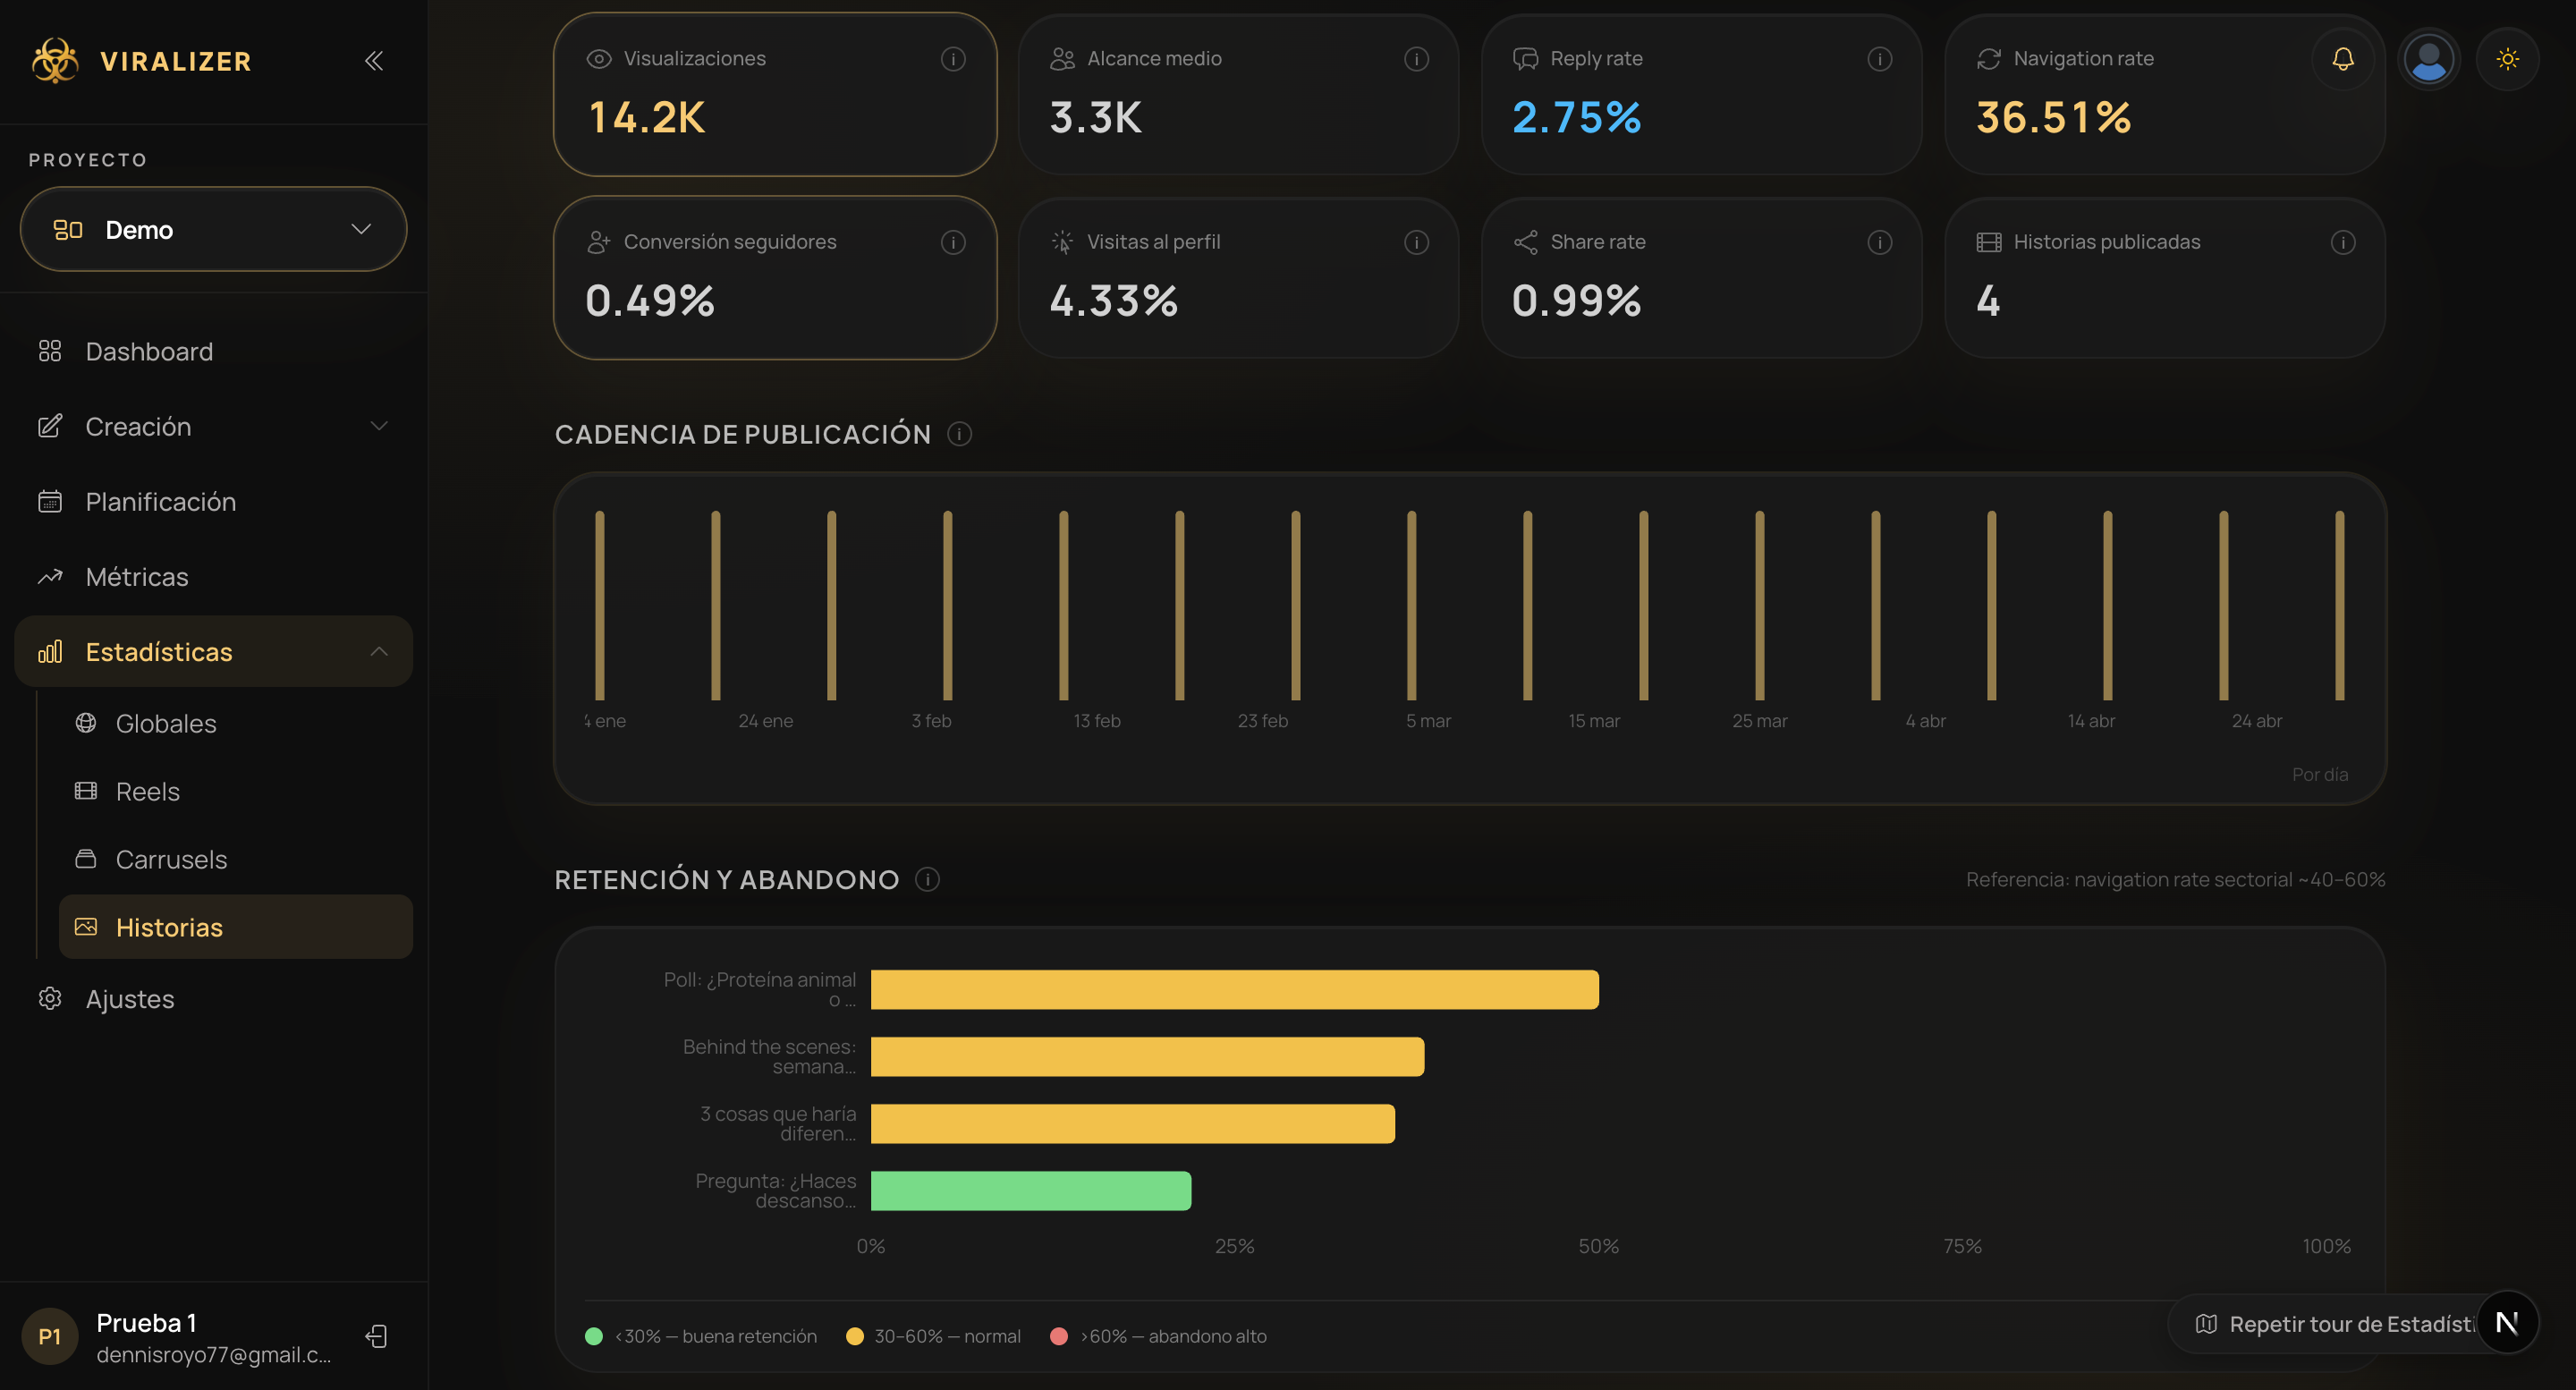This screenshot has width=2576, height=1390.
Task: Click the Poll: ¿Proteína animal bar
Action: coord(1234,989)
